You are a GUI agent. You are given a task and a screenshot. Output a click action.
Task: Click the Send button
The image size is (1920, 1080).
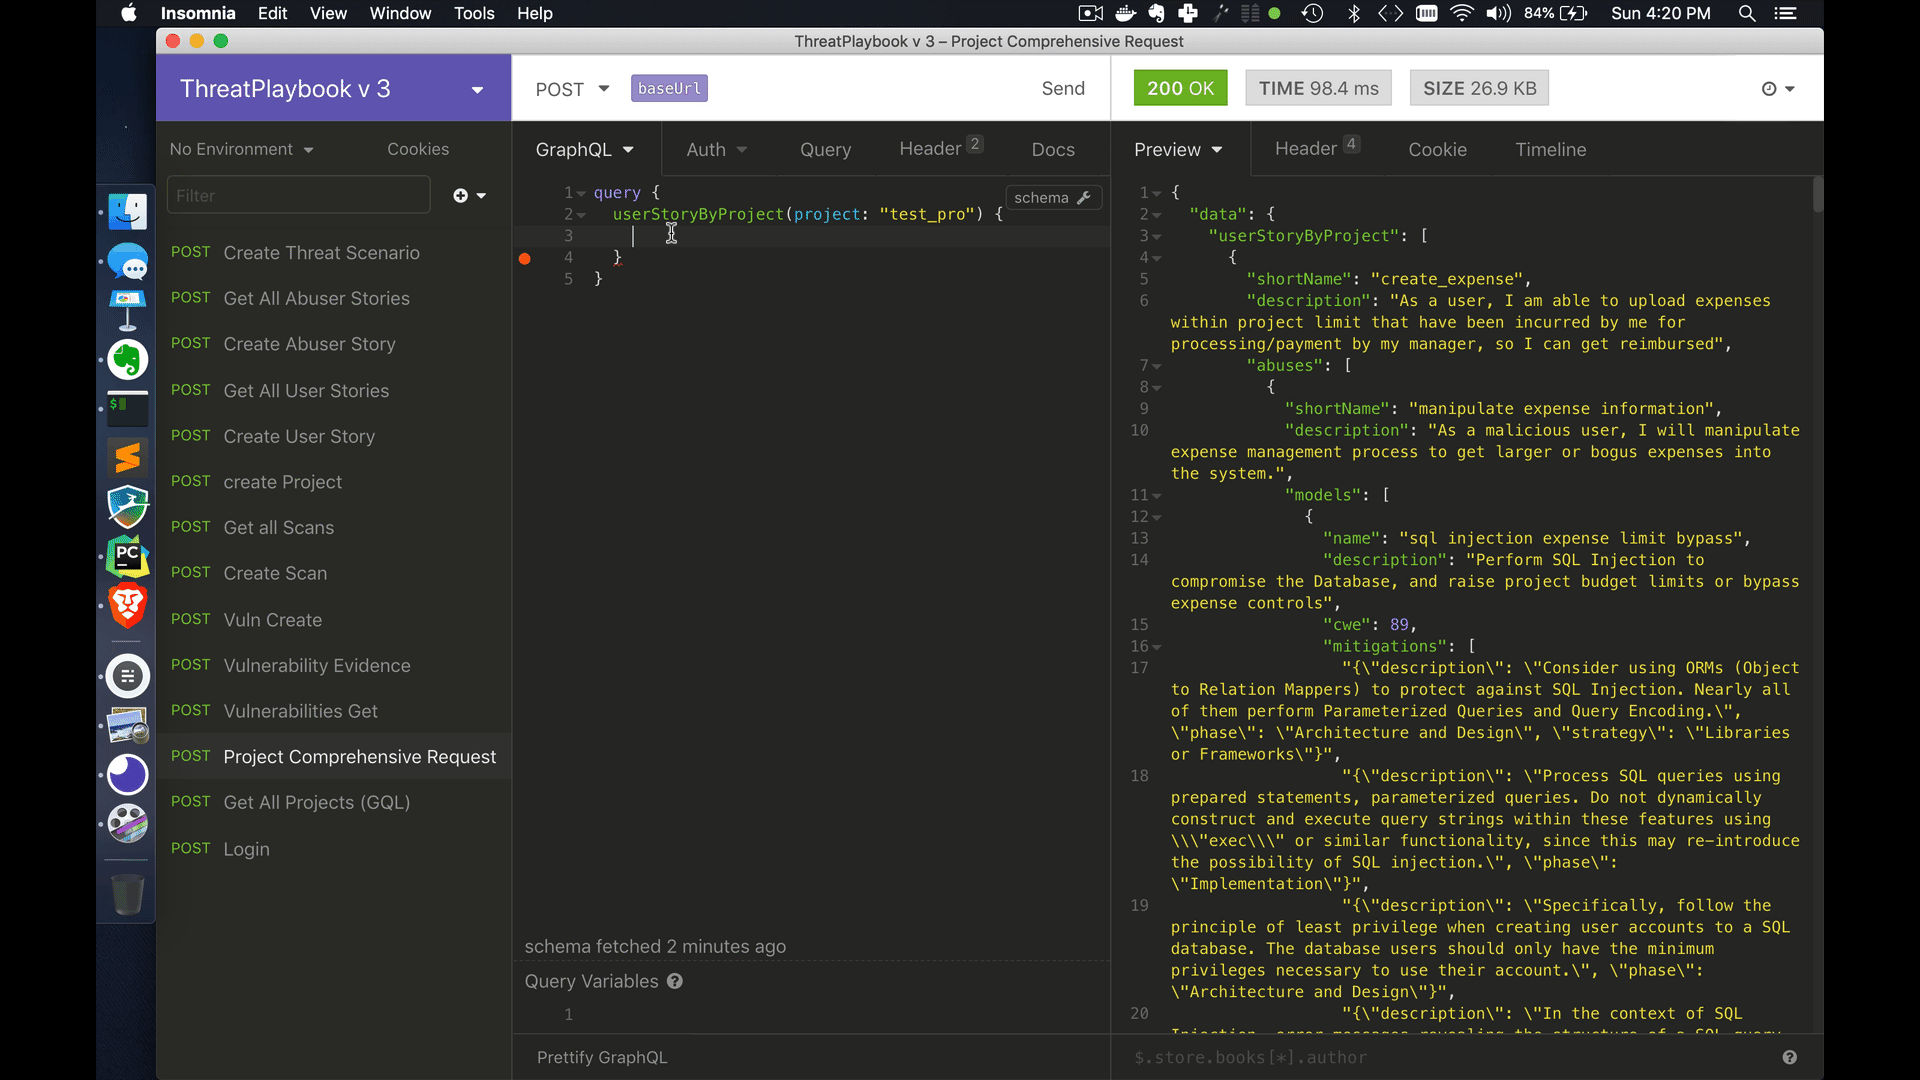pyautogui.click(x=1062, y=89)
